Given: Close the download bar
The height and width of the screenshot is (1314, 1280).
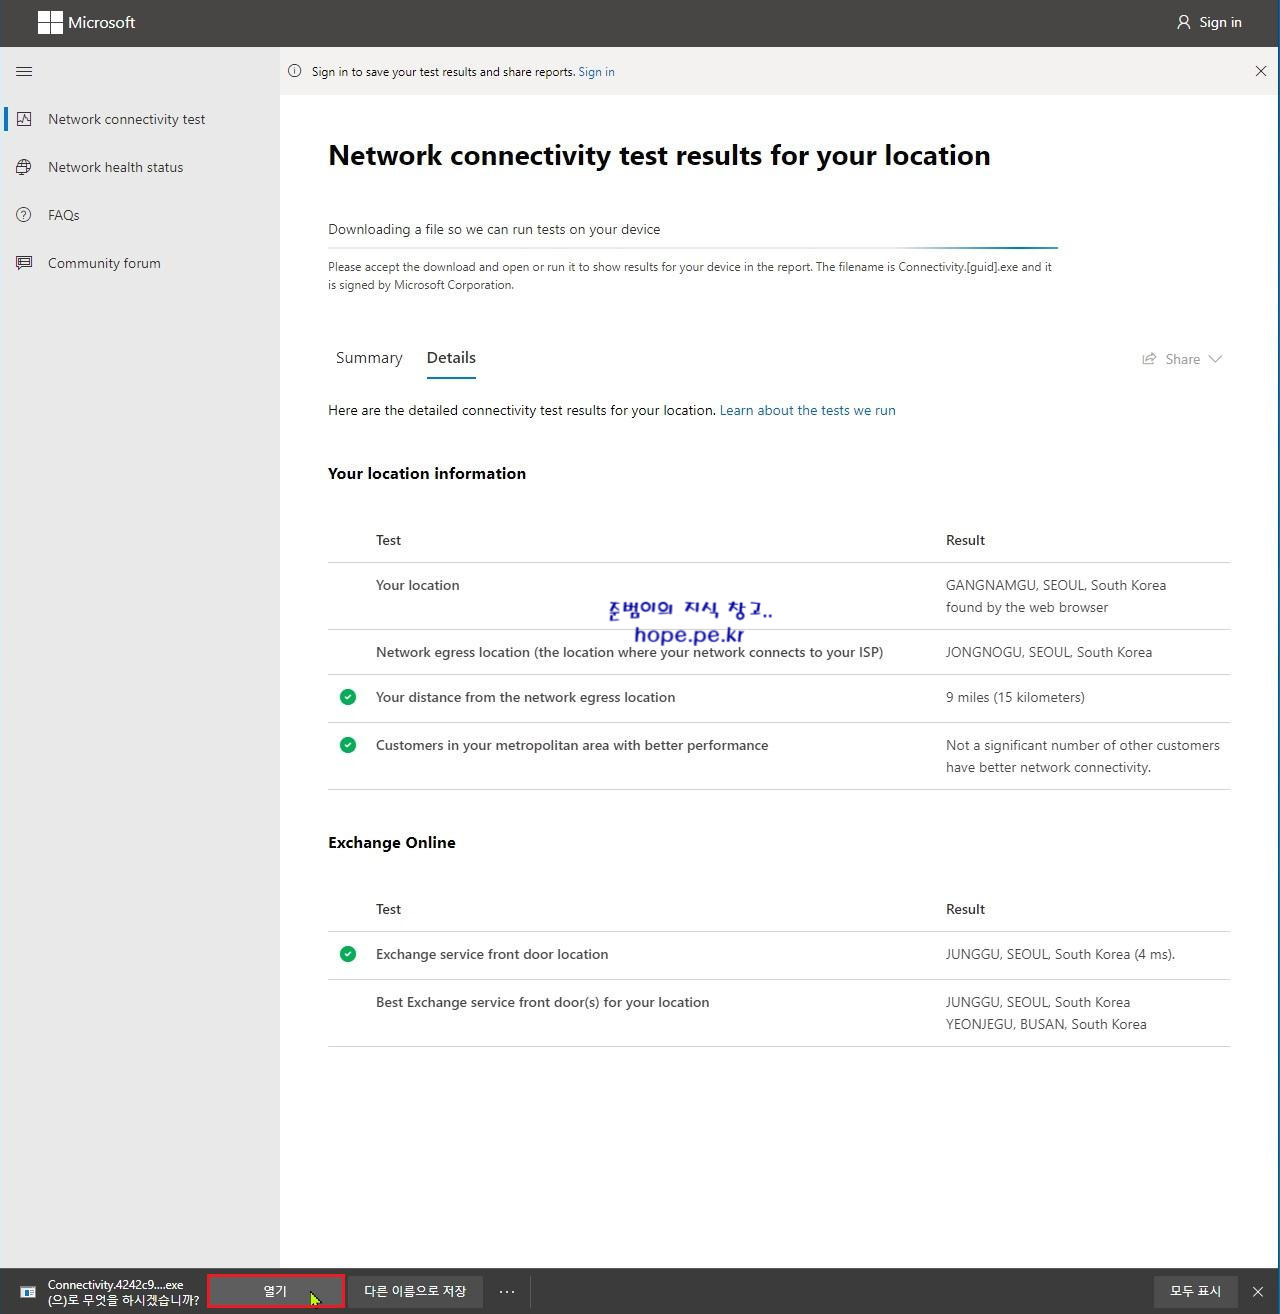Looking at the screenshot, I should 1258,1292.
